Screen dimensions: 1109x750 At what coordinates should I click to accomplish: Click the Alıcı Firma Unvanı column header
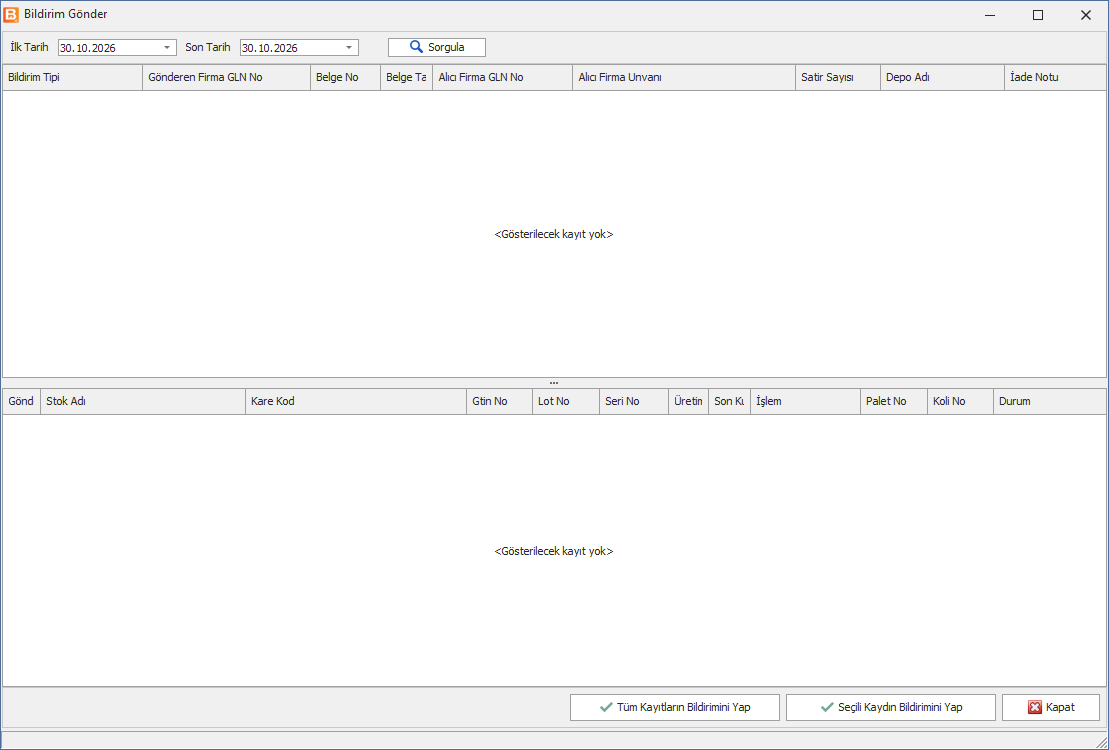point(684,77)
